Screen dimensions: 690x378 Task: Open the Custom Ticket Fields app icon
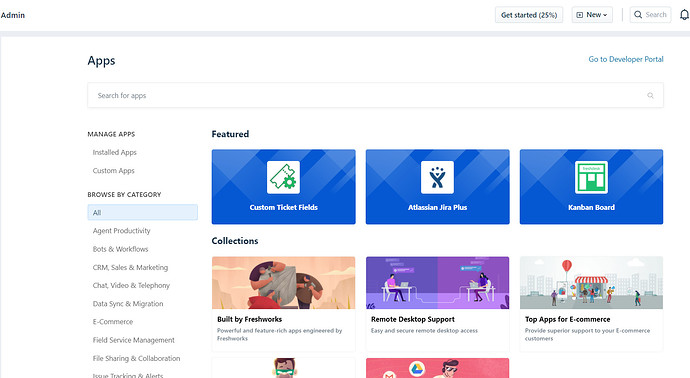pos(283,177)
